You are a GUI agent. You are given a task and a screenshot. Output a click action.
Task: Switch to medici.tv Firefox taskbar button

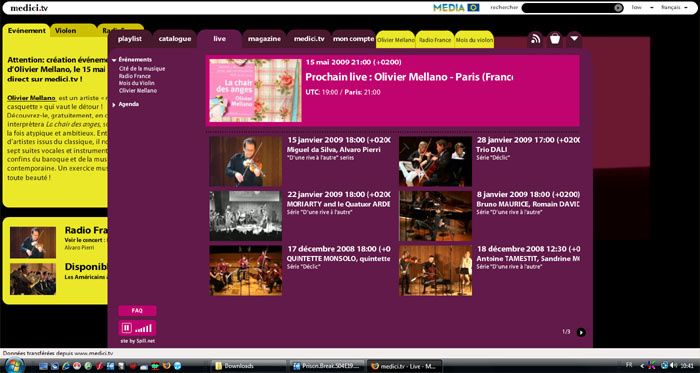point(404,366)
